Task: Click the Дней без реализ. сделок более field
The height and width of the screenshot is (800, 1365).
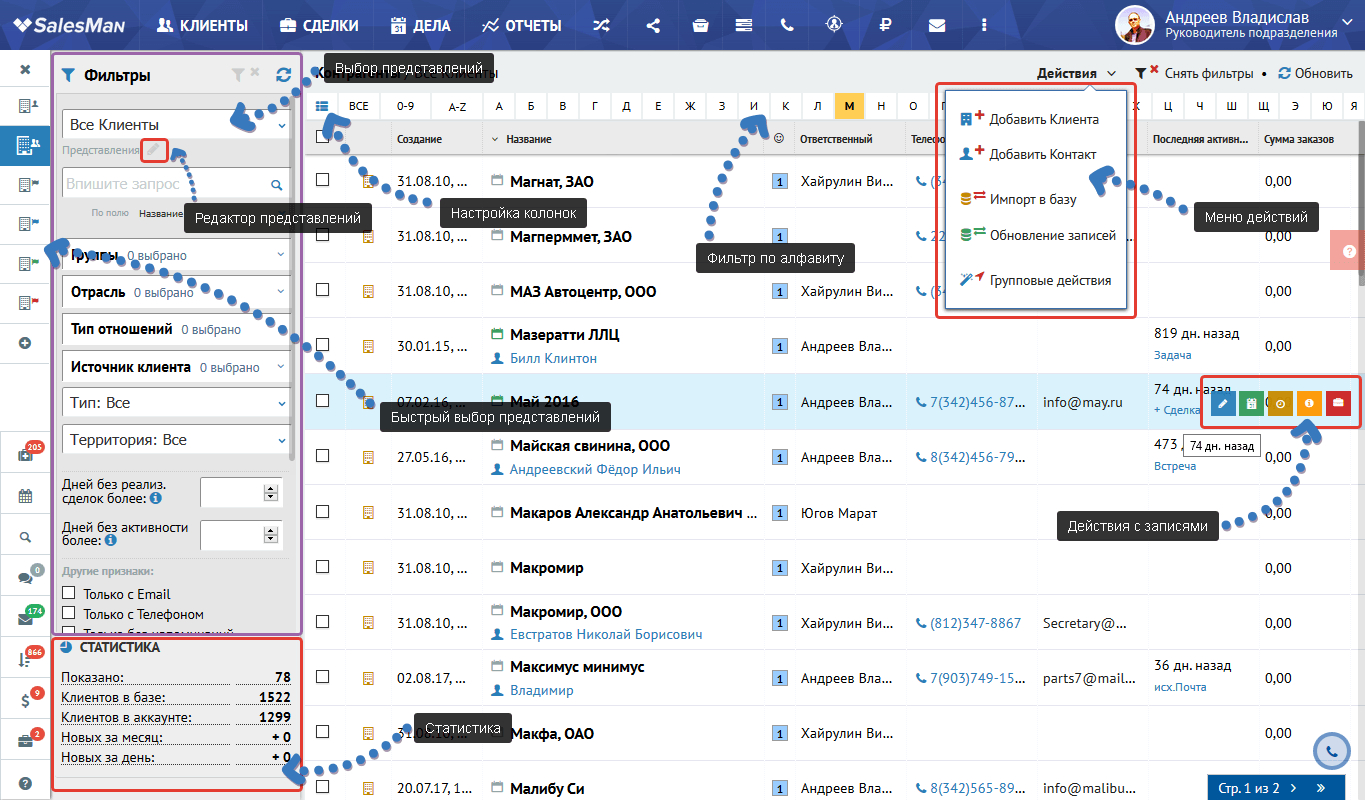Action: 241,492
